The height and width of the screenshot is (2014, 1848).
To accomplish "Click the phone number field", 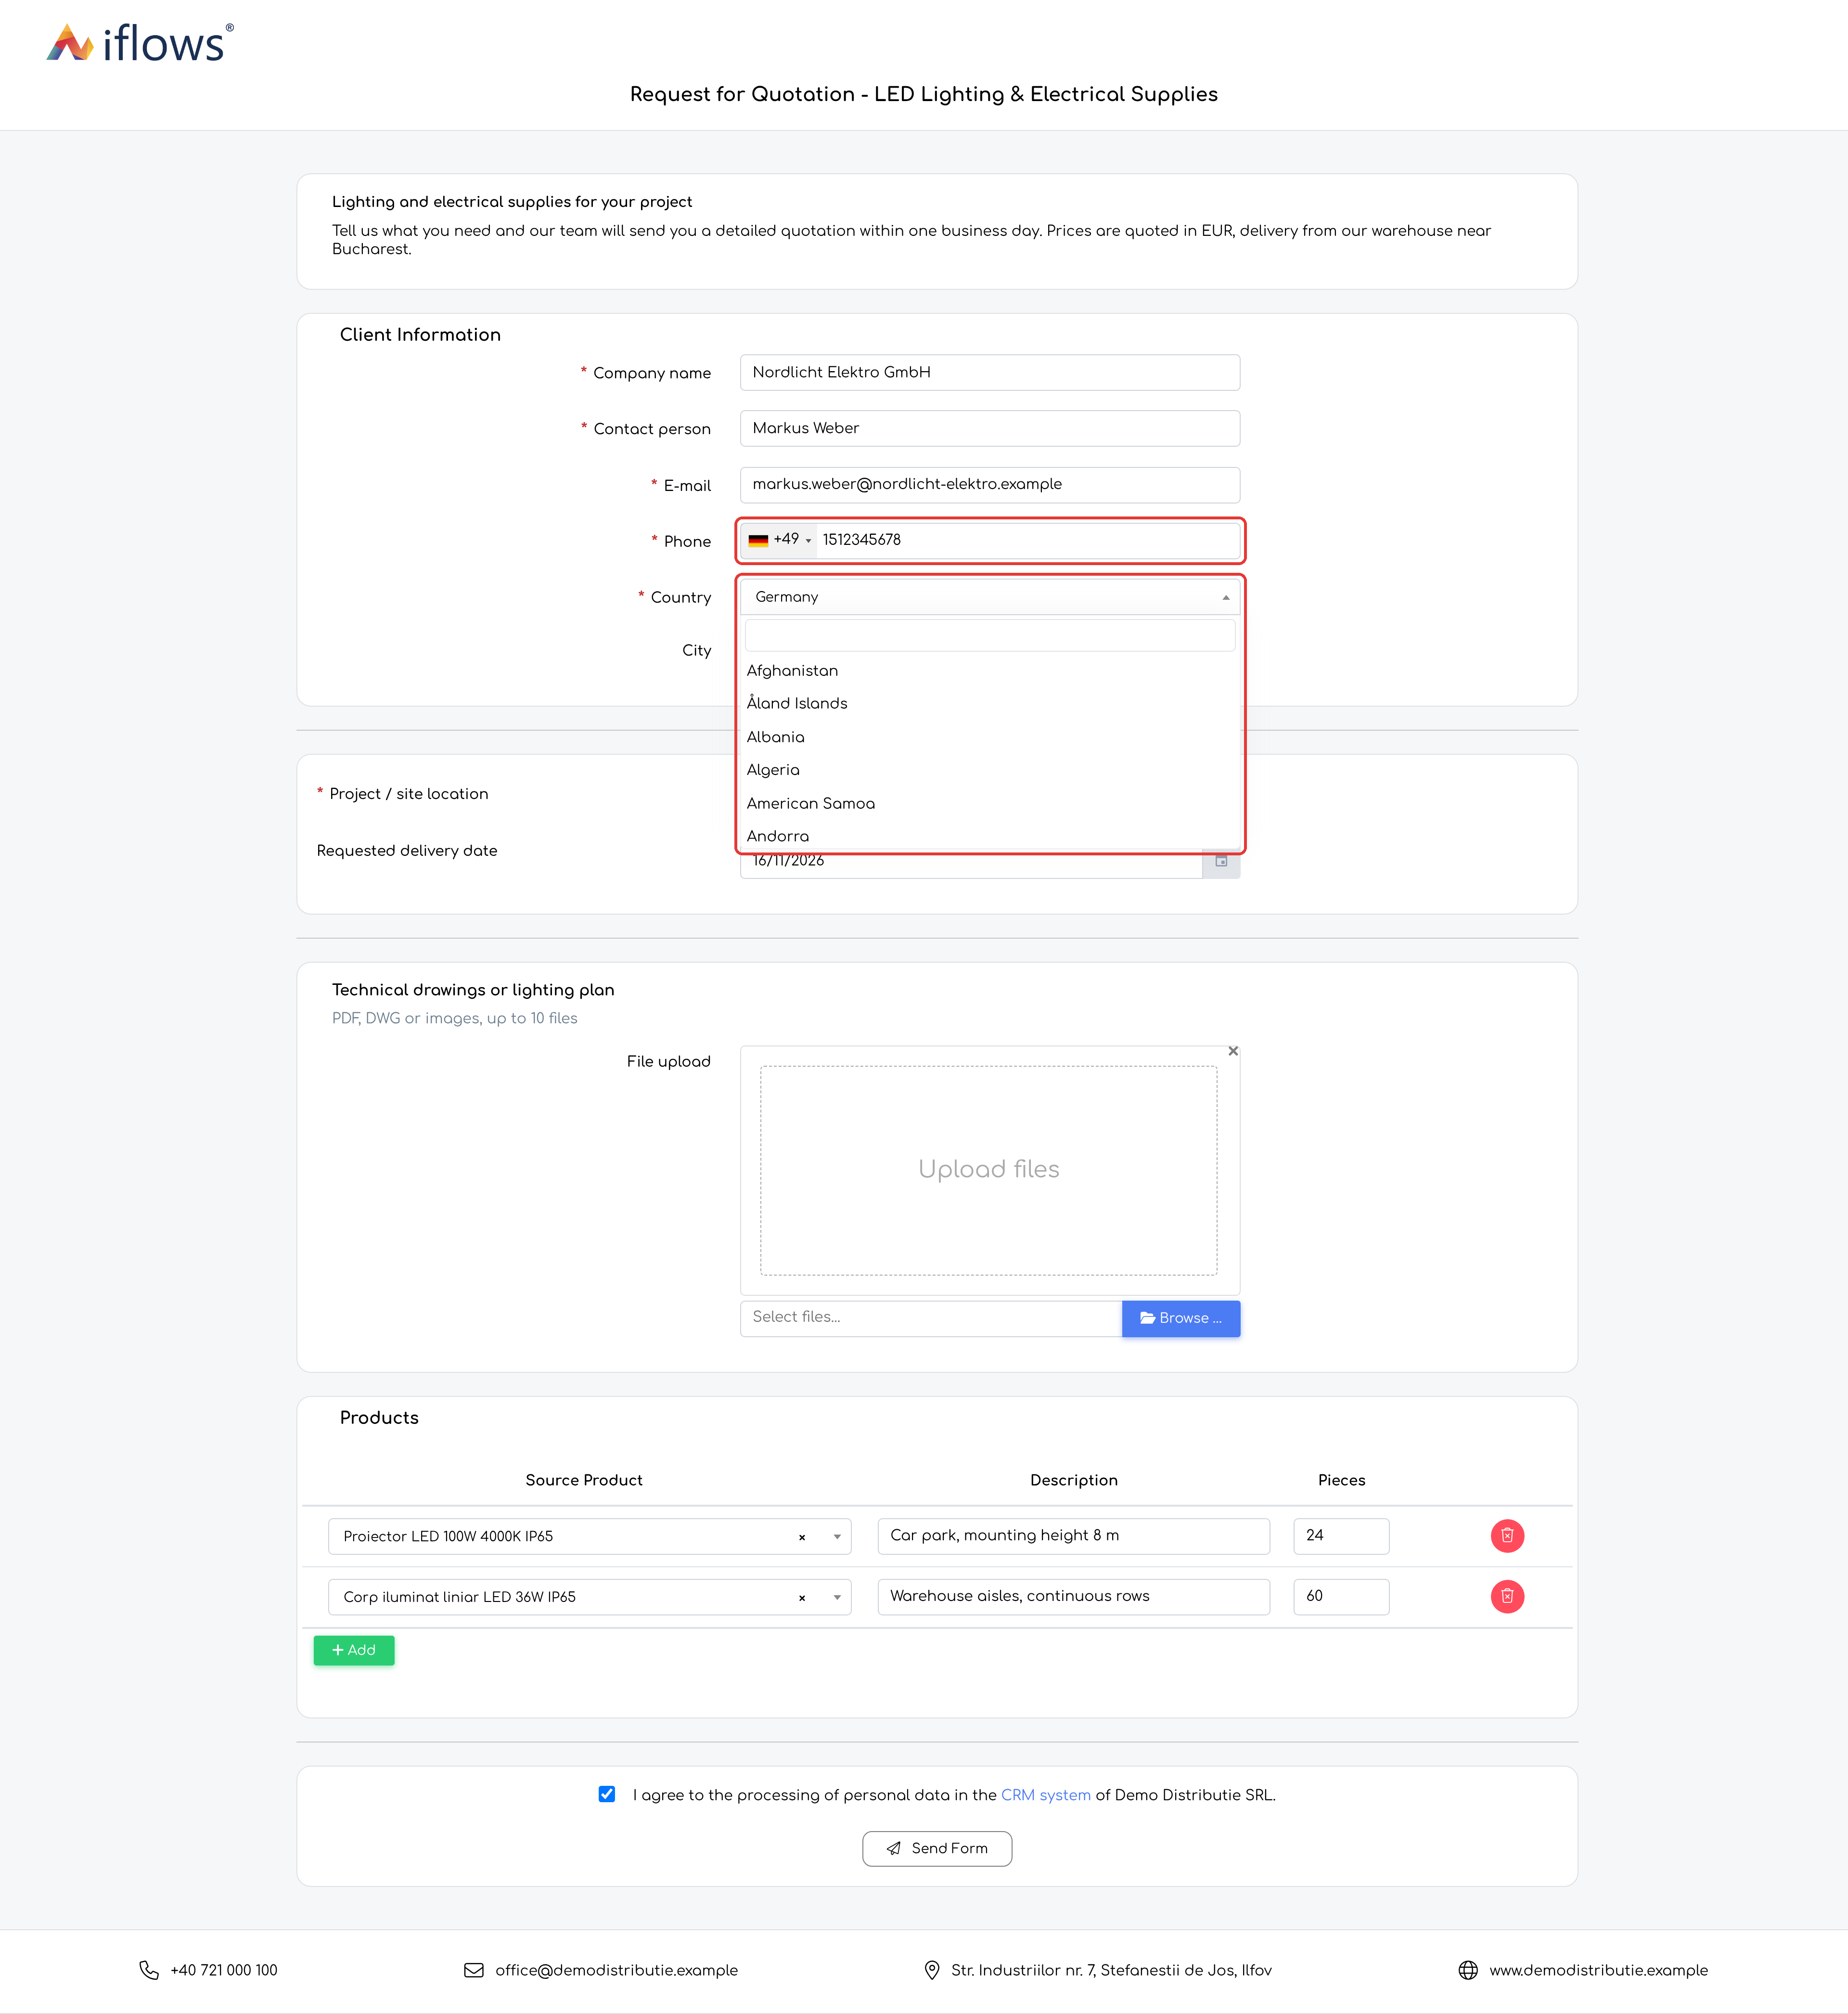I will click(1028, 540).
